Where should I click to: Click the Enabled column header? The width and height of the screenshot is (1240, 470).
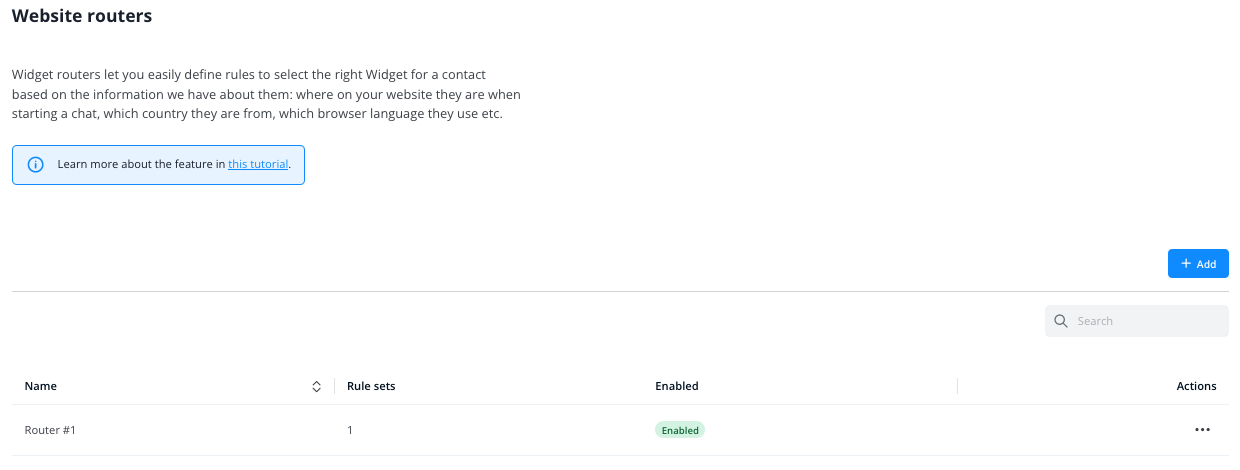pyautogui.click(x=677, y=386)
